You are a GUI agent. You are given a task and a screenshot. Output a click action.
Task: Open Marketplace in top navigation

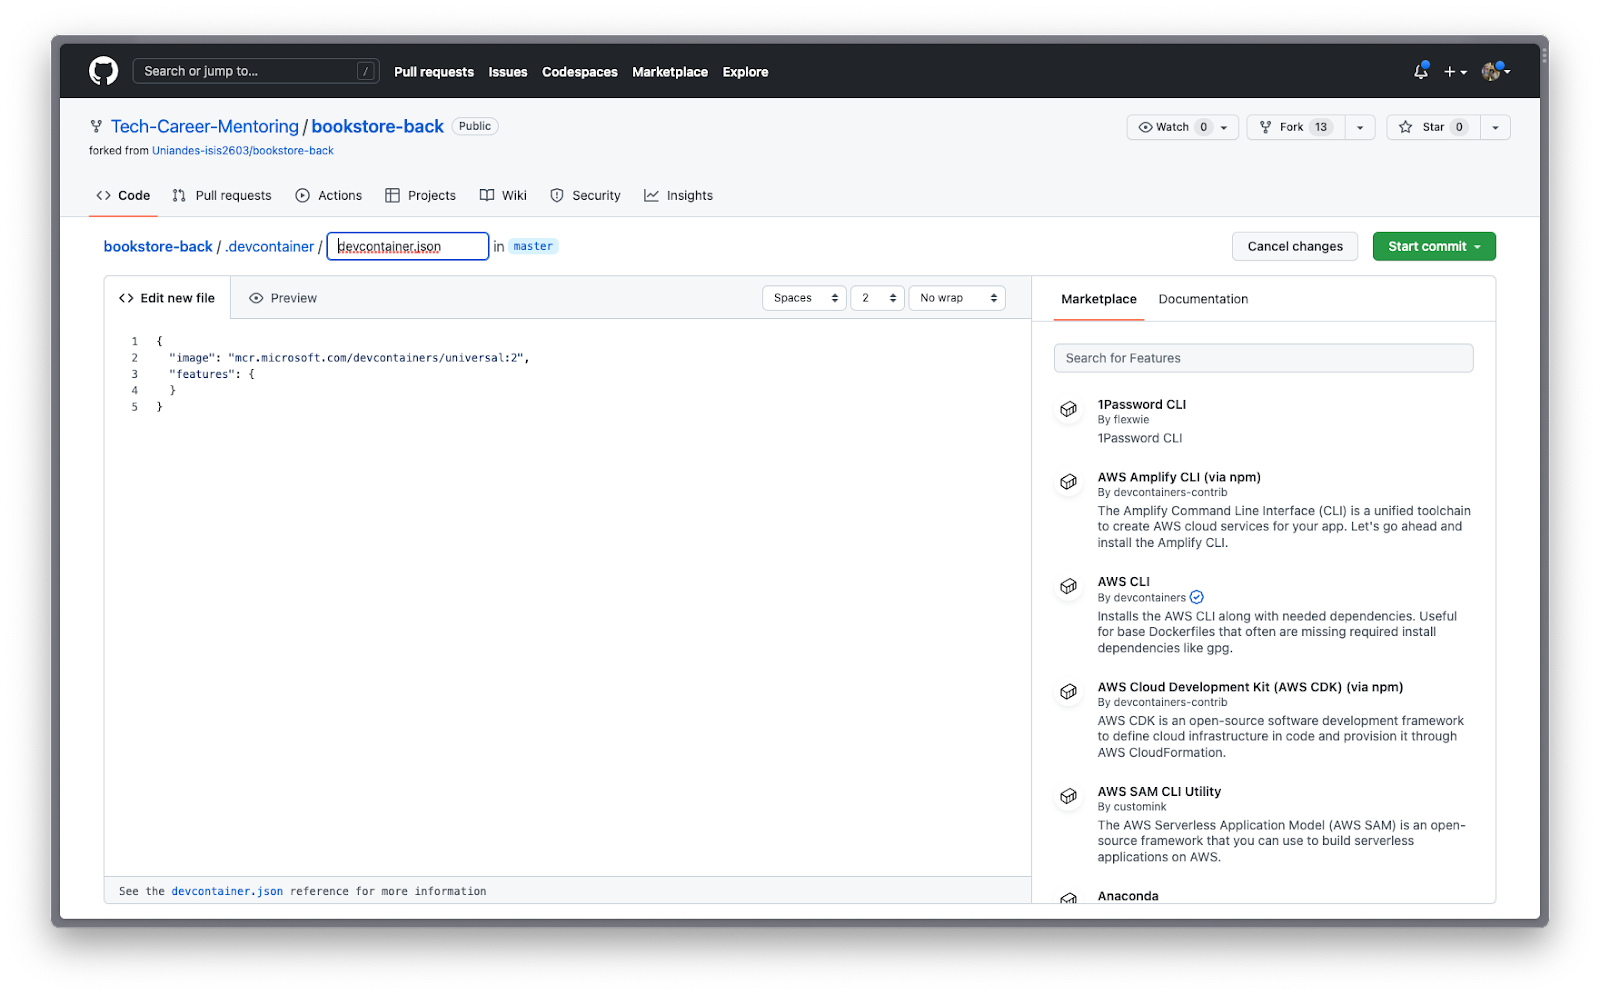pyautogui.click(x=670, y=72)
